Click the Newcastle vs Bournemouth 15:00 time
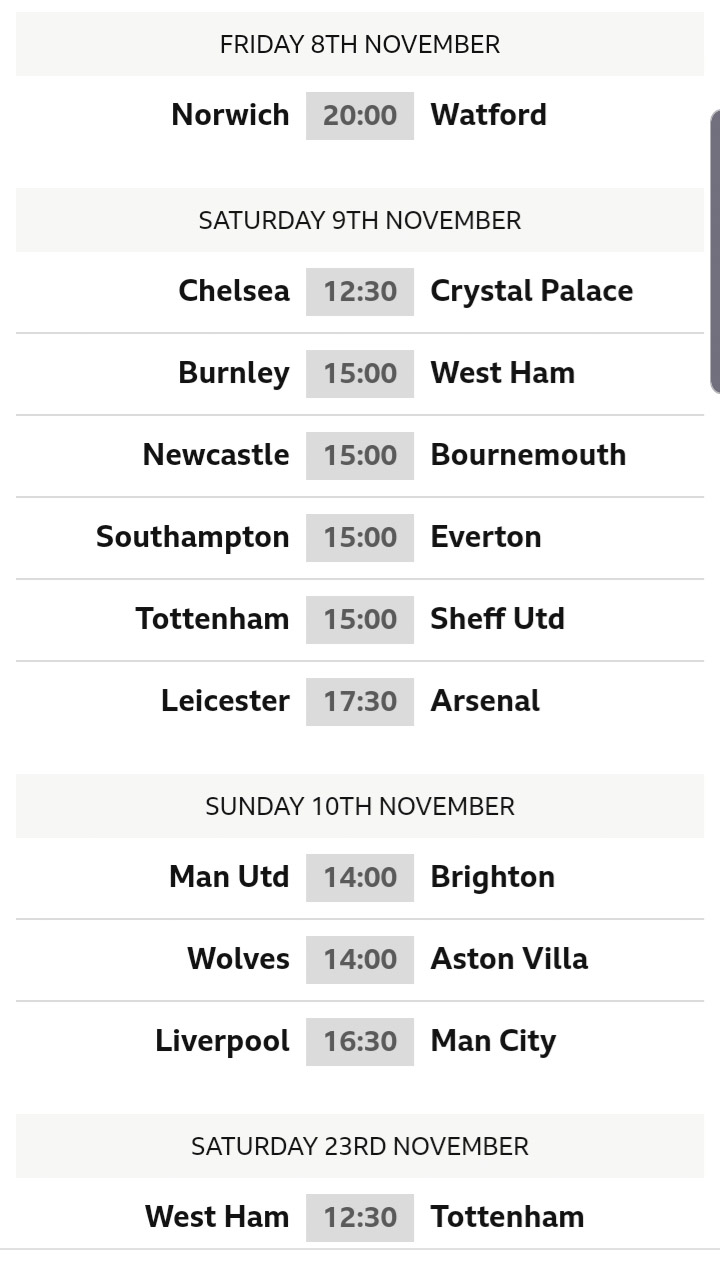The width and height of the screenshot is (720, 1261). pos(360,455)
